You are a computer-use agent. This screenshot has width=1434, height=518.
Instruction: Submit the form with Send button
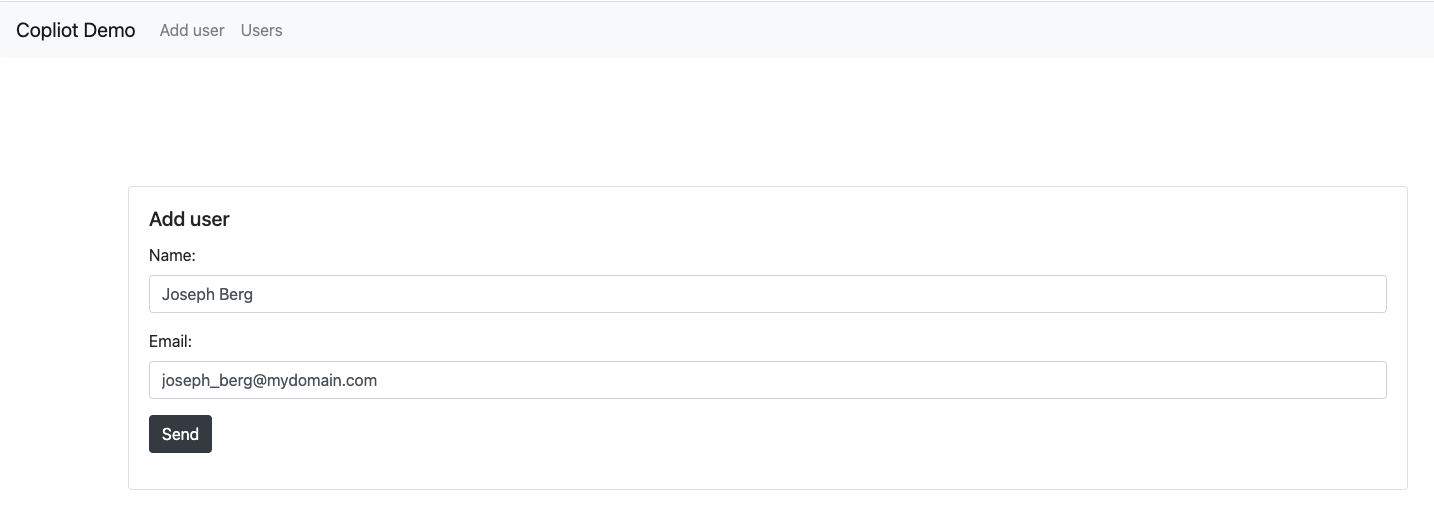tap(180, 434)
